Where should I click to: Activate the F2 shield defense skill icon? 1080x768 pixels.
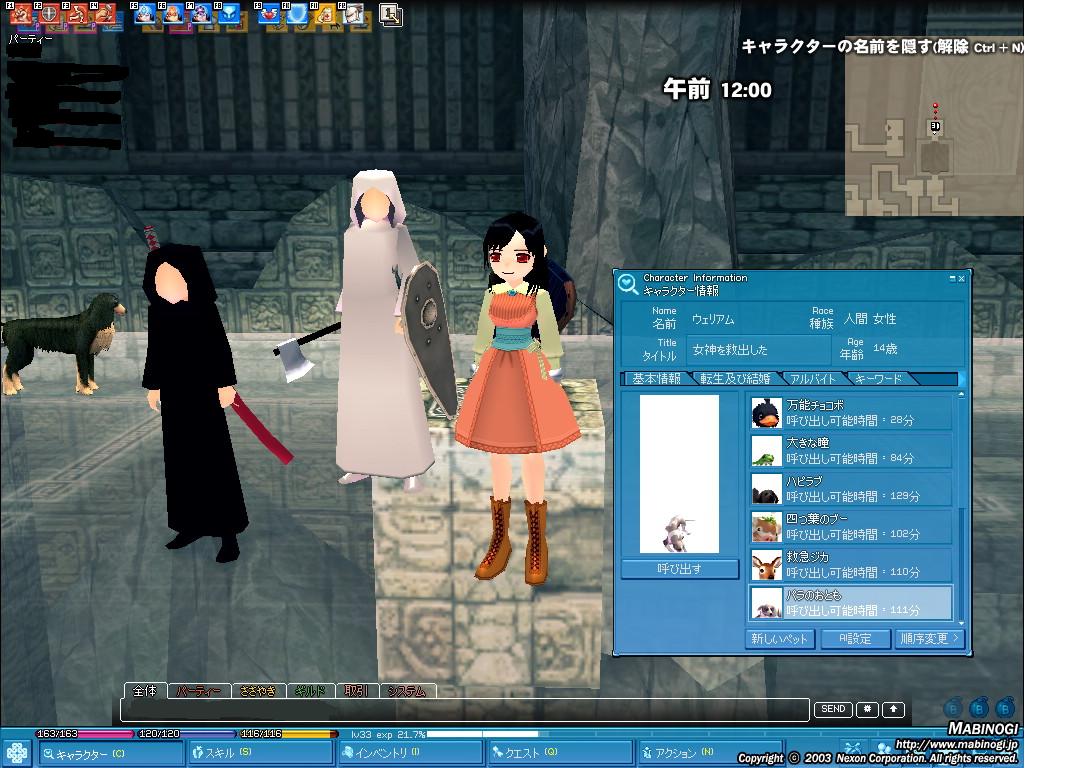[47, 14]
